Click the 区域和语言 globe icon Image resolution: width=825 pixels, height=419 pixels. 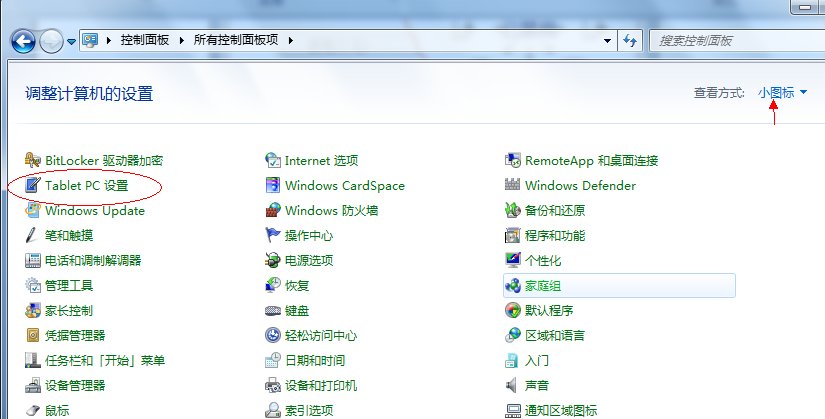click(512, 335)
